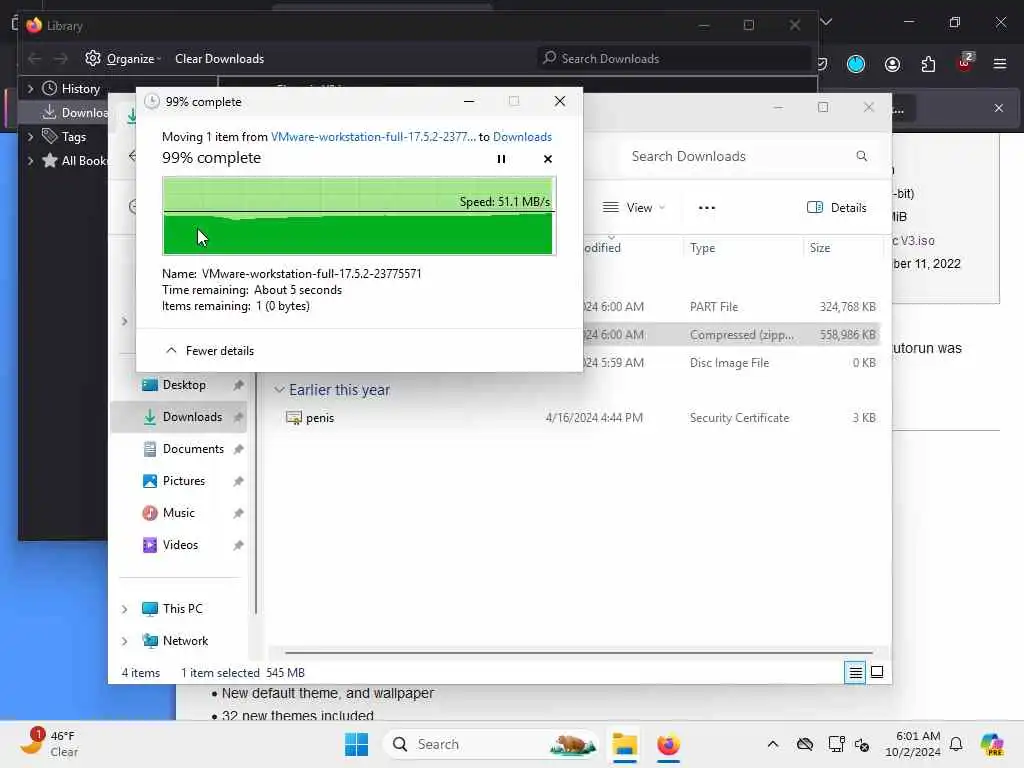
Task: Show hidden system tray icons
Action: click(773, 744)
